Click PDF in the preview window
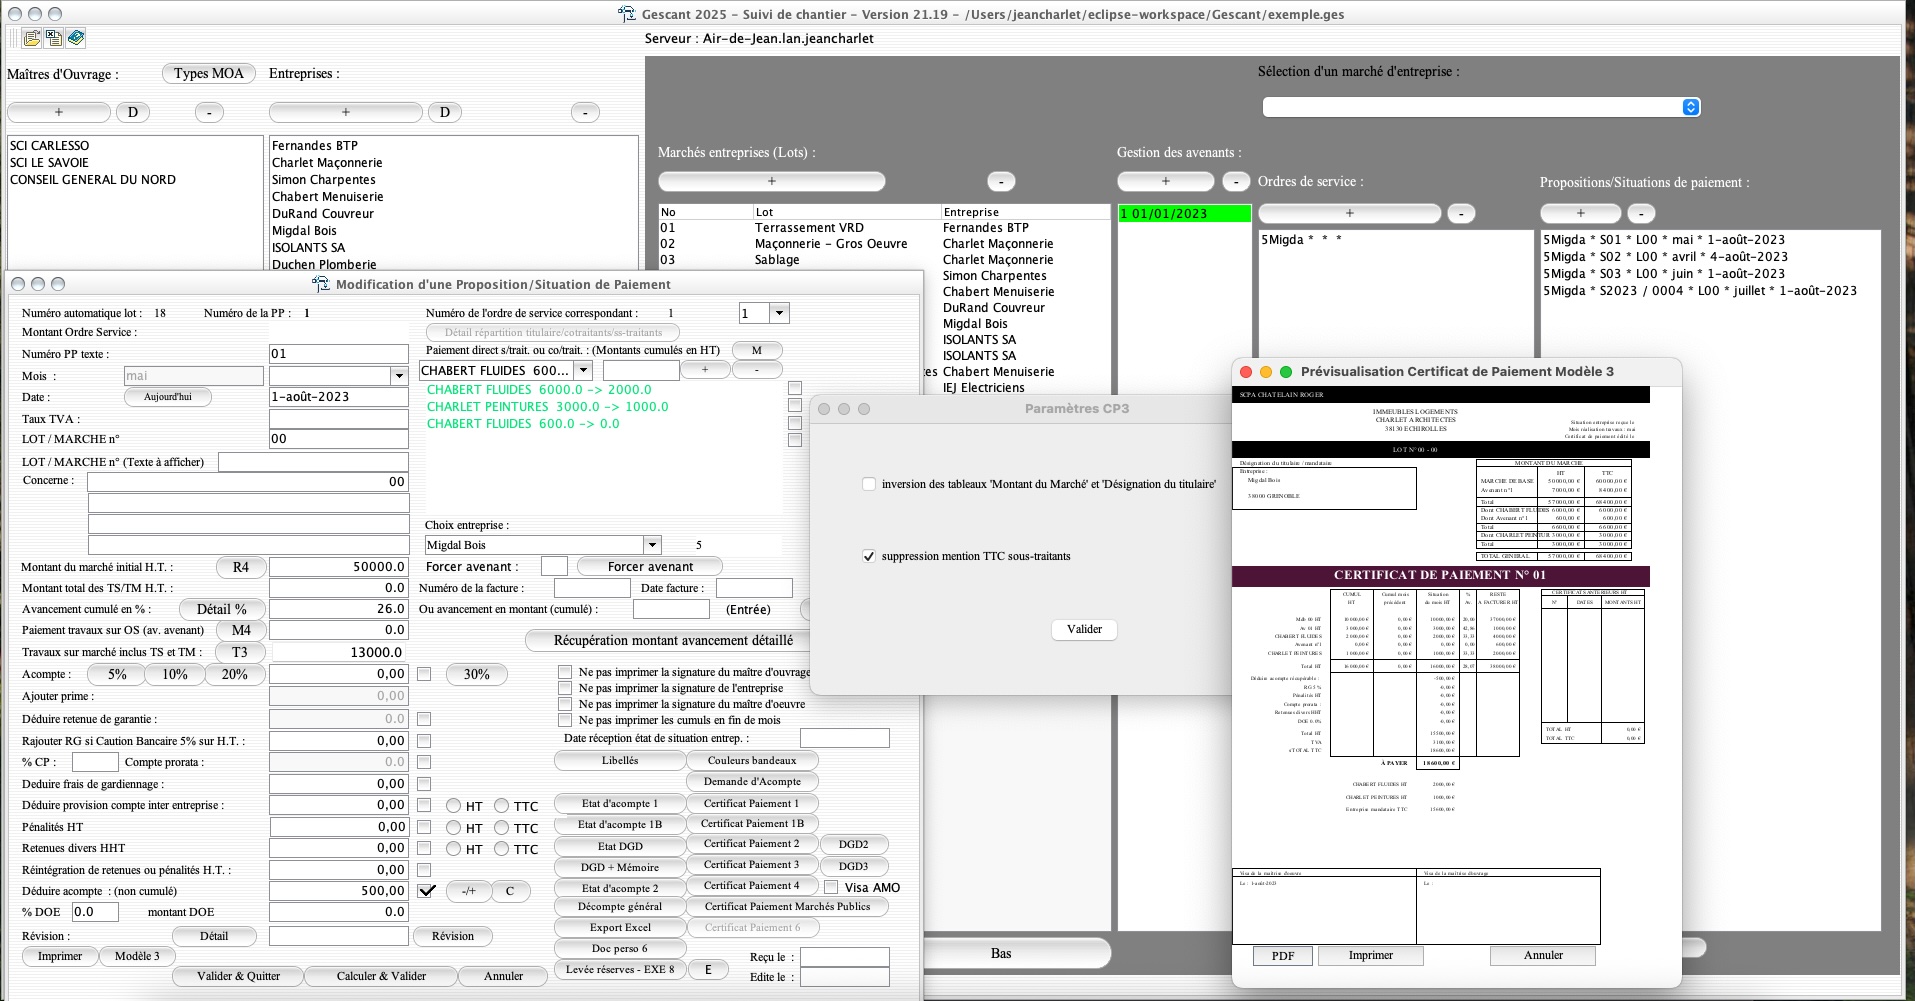The height and width of the screenshot is (1001, 1915). (1283, 956)
